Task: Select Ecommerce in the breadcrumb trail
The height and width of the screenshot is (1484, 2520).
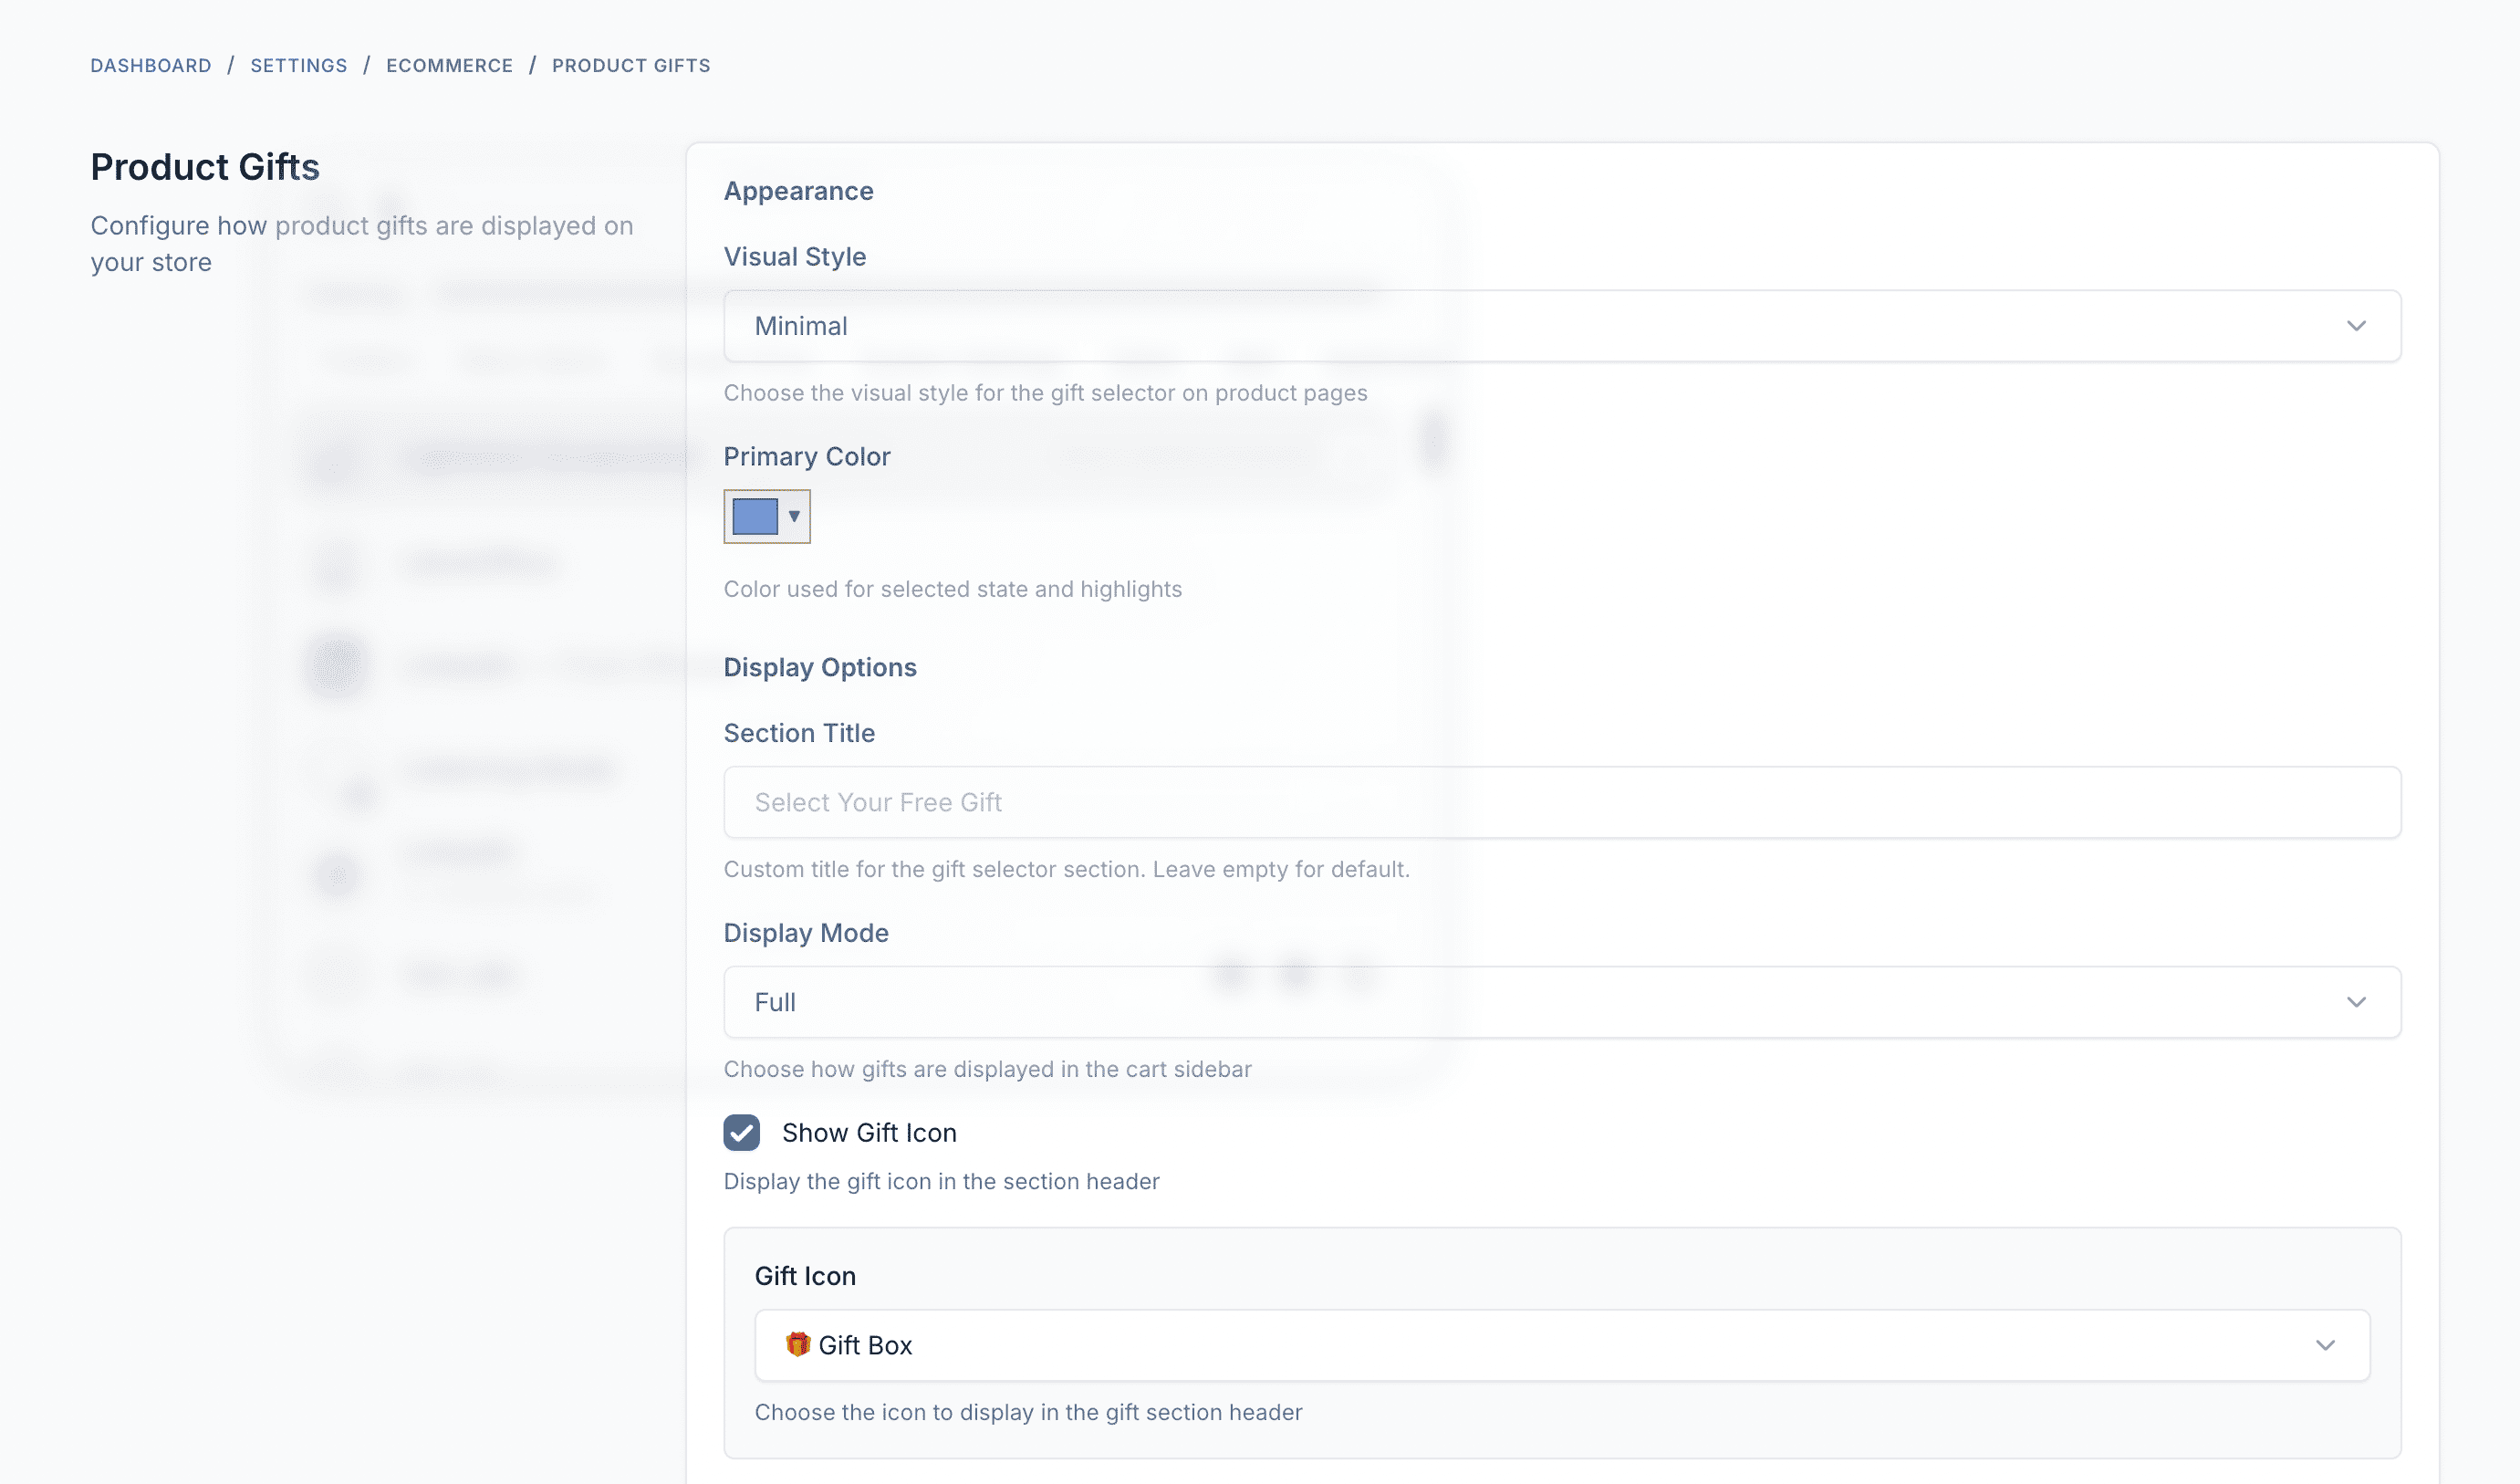Action: pos(449,64)
